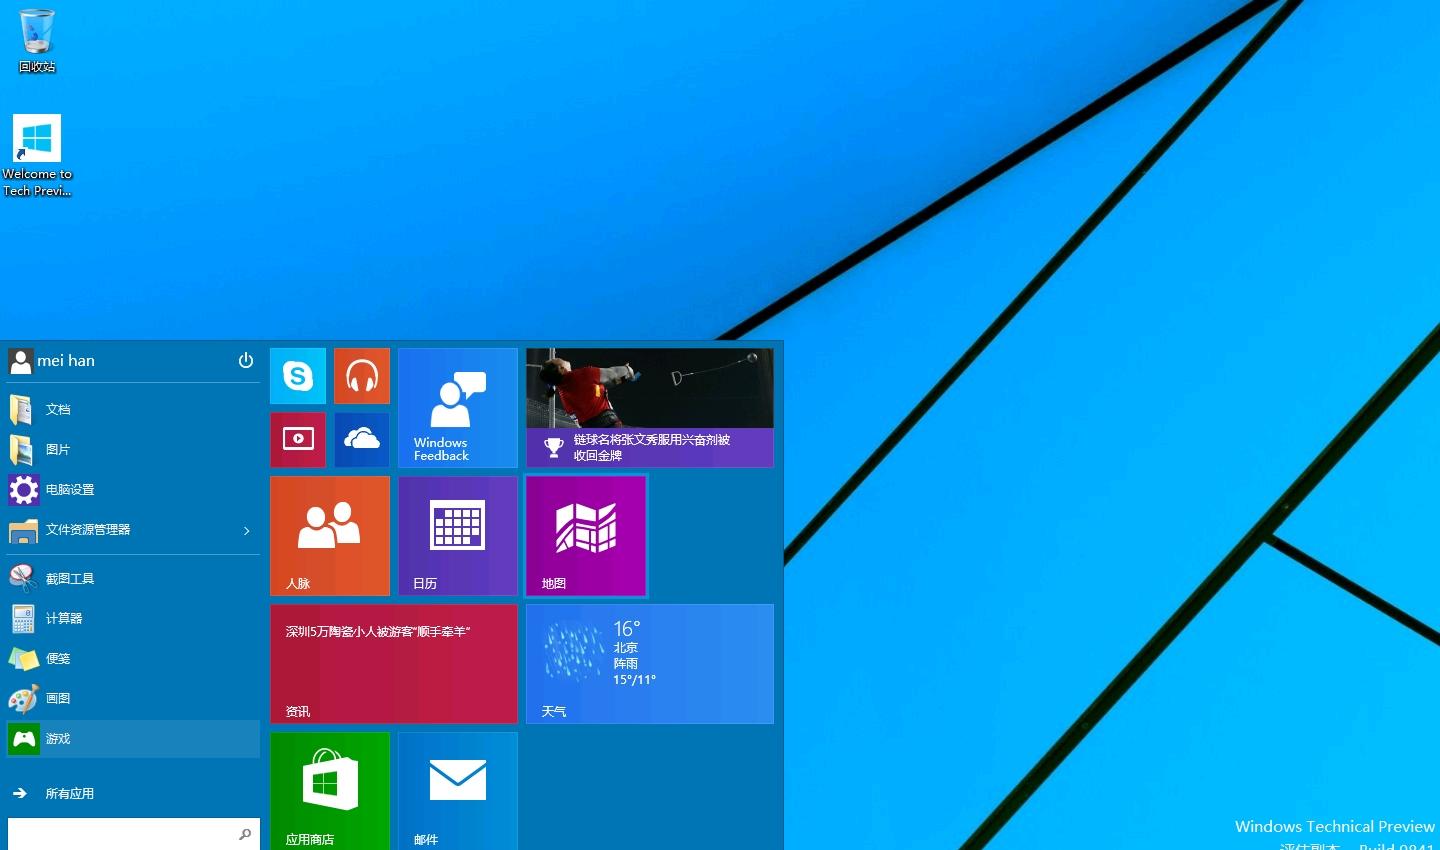Image resolution: width=1440 pixels, height=850 pixels.
Task: Click the search magnifier icon
Action: coord(245,834)
